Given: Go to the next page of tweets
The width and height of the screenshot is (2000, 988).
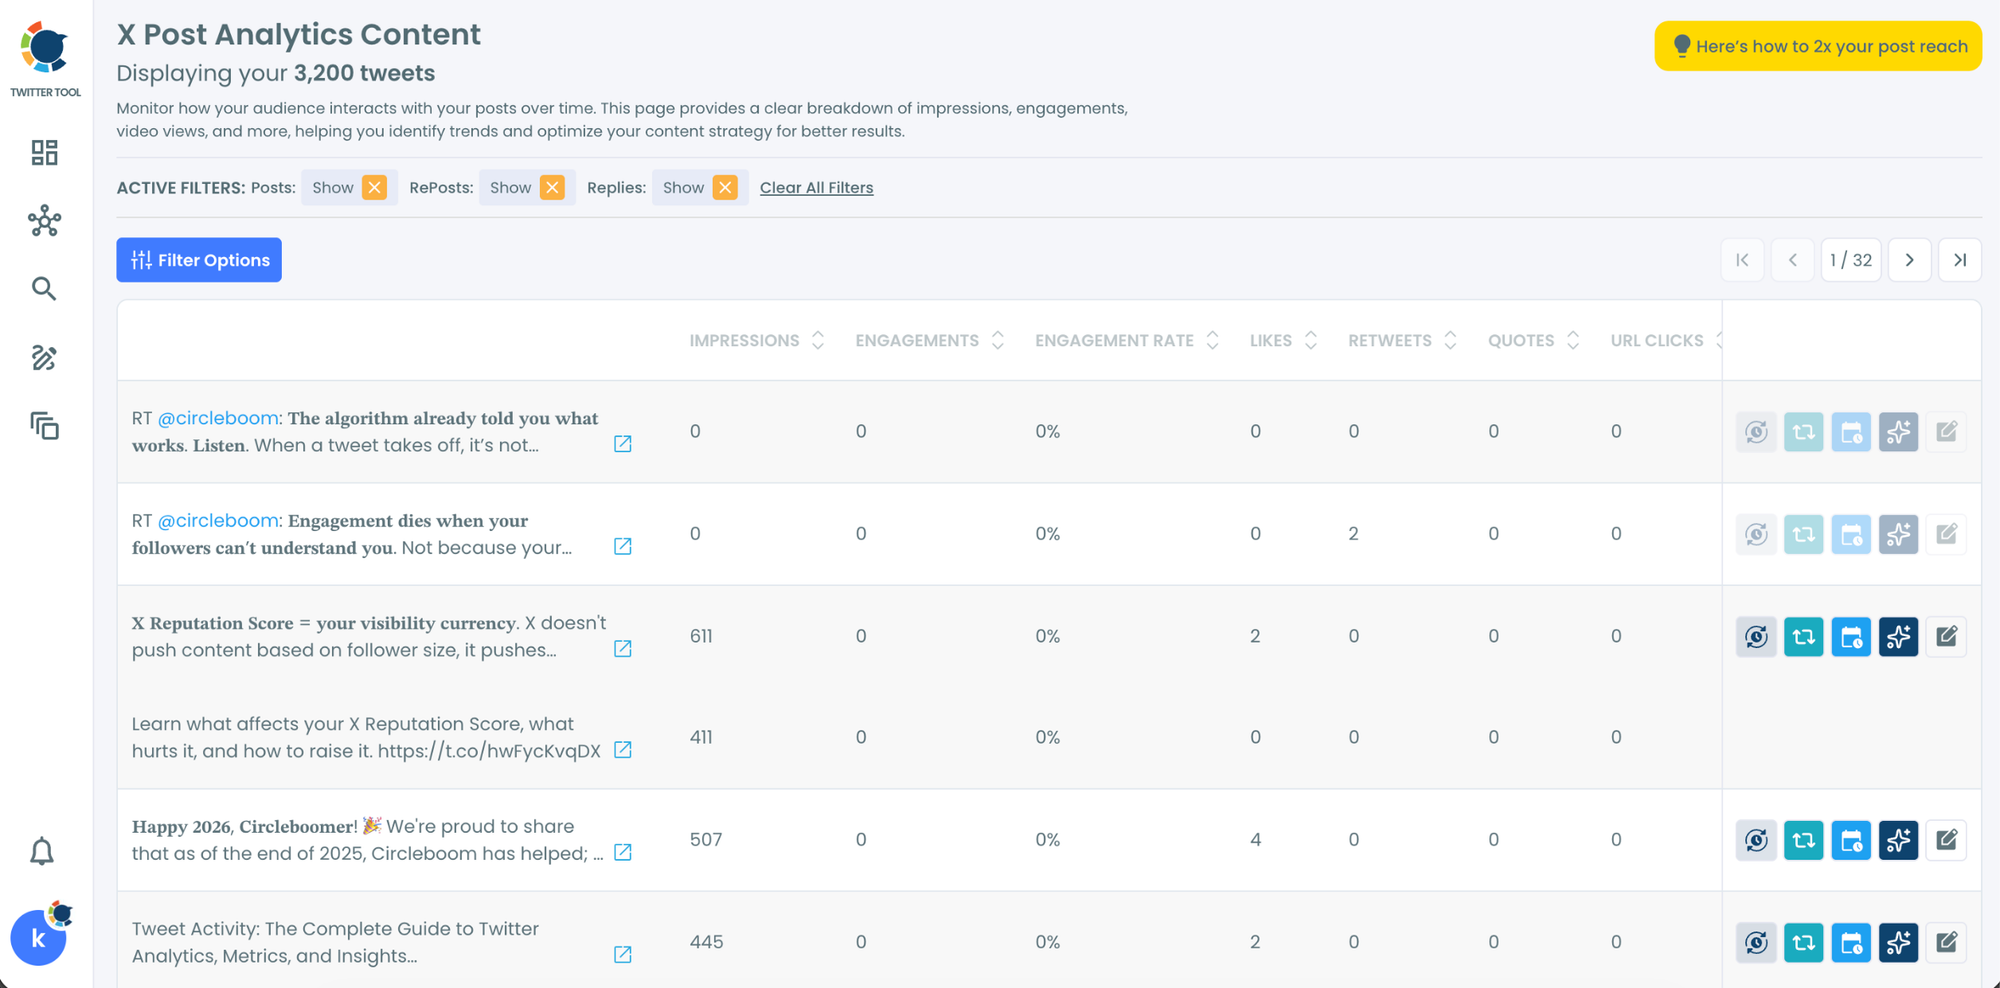Looking at the screenshot, I should 1909,260.
